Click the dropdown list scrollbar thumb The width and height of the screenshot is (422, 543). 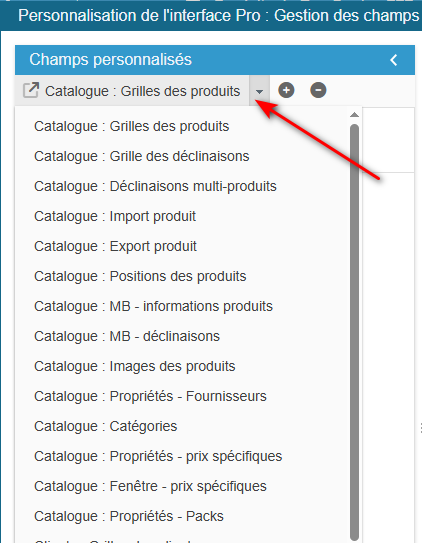(x=354, y=332)
